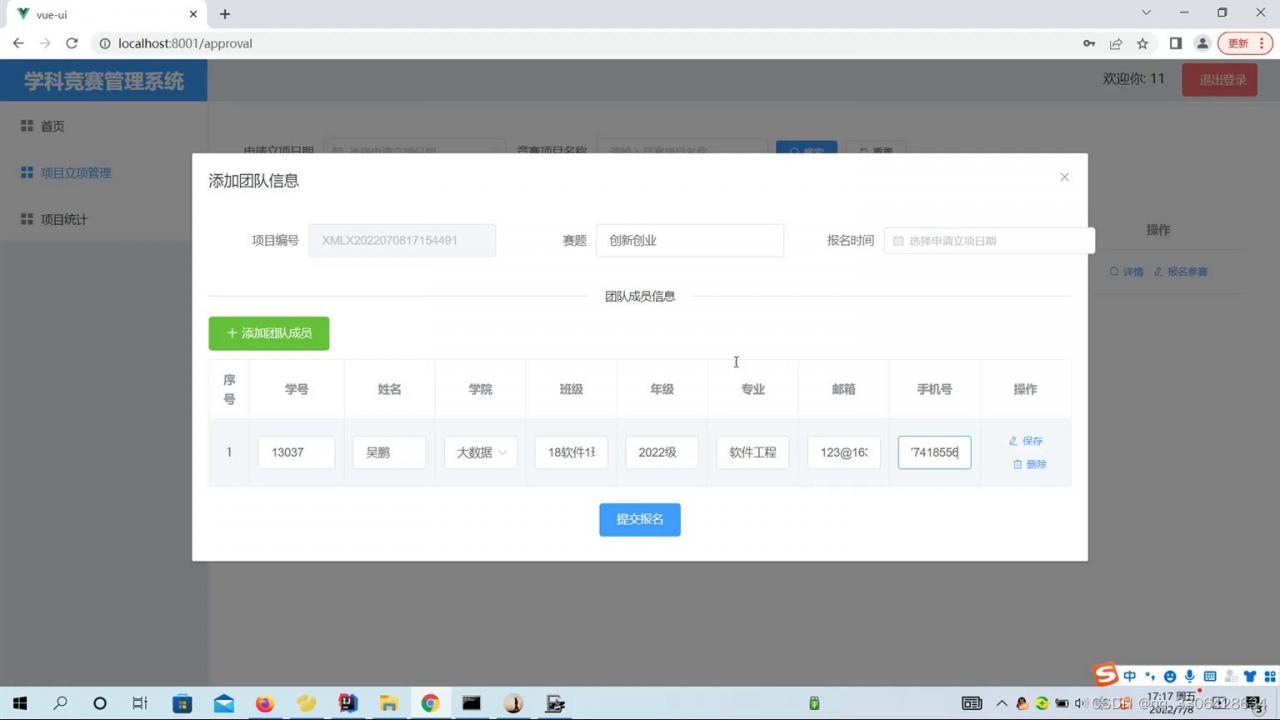Click the 姓名 input containing 吴鹏

[x=389, y=452]
